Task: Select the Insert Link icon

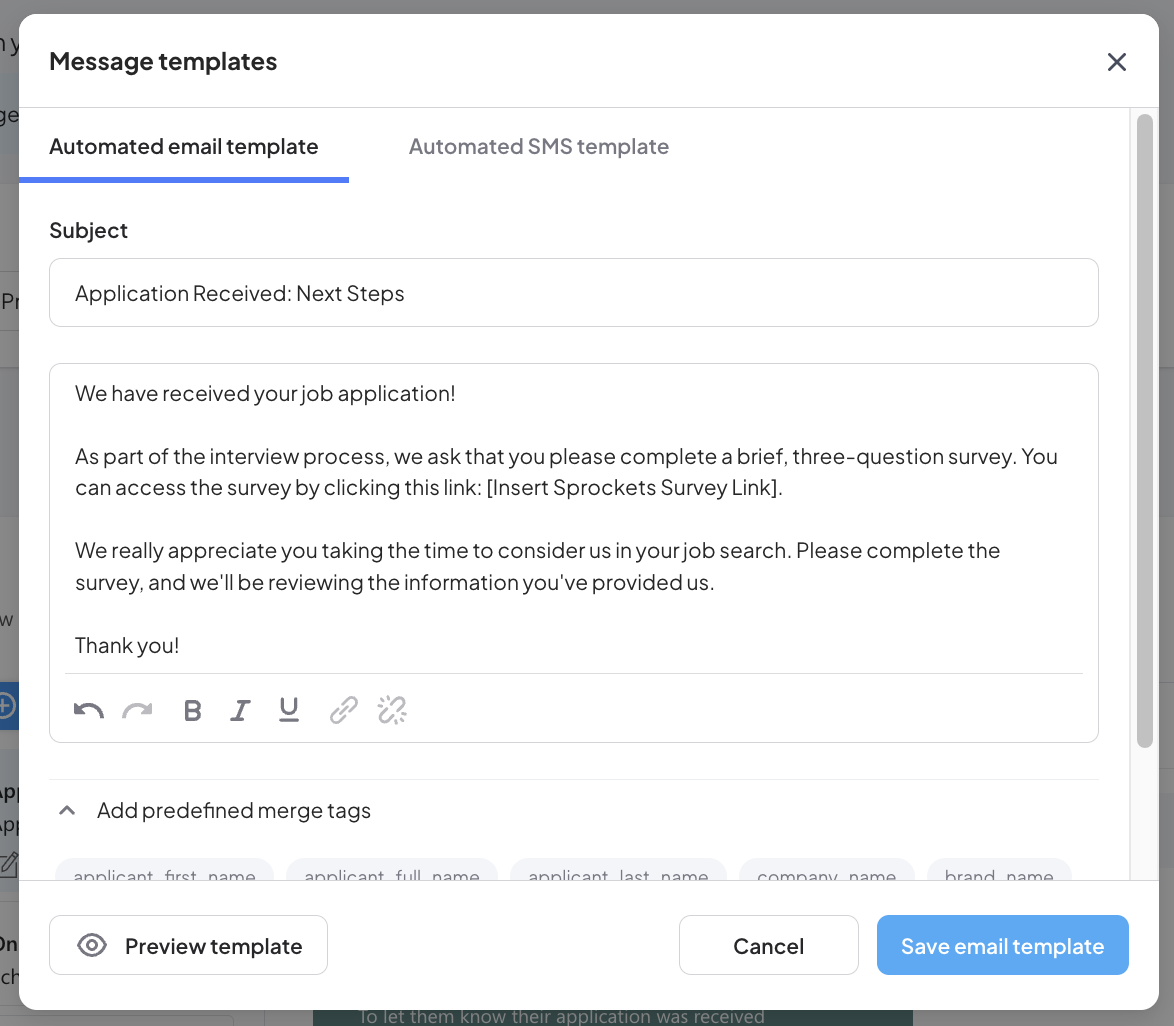Action: [343, 710]
